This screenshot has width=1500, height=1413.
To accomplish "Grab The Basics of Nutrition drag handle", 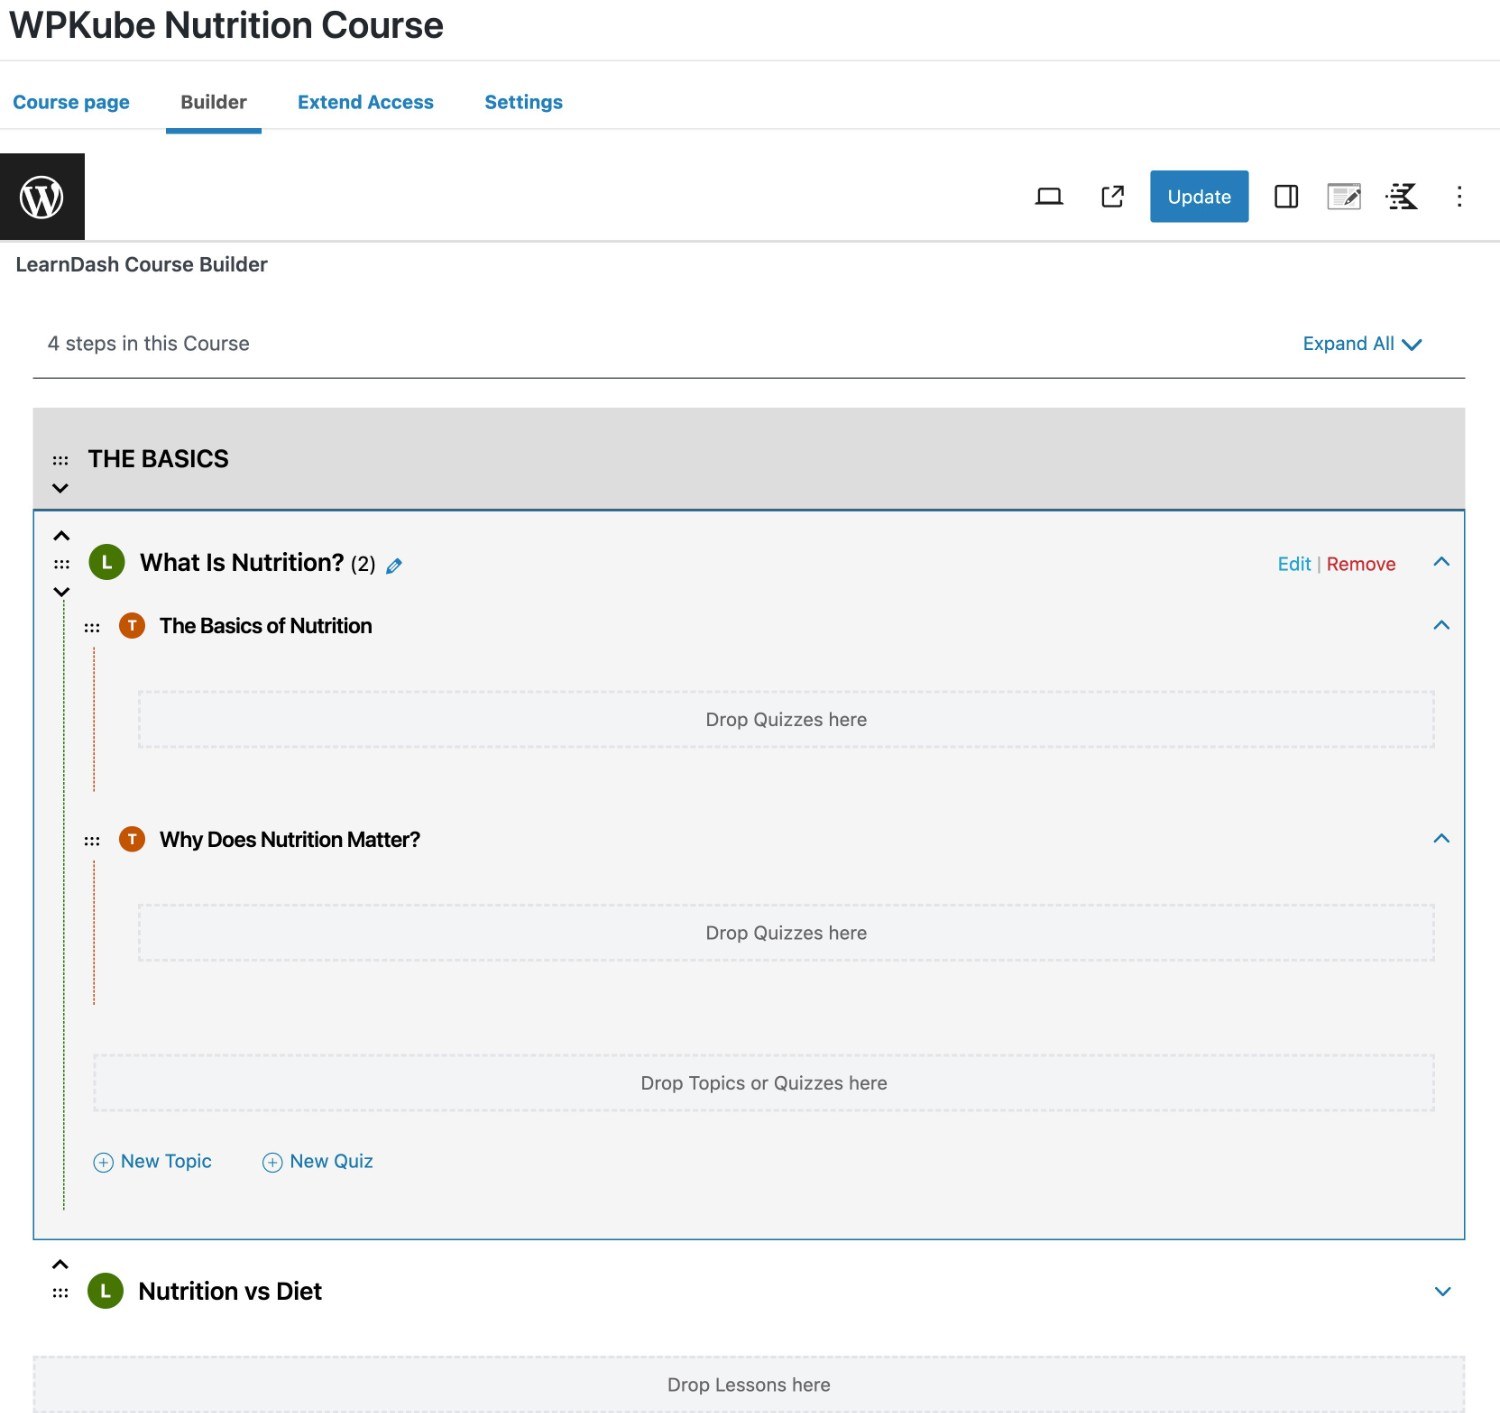I will click(x=92, y=628).
